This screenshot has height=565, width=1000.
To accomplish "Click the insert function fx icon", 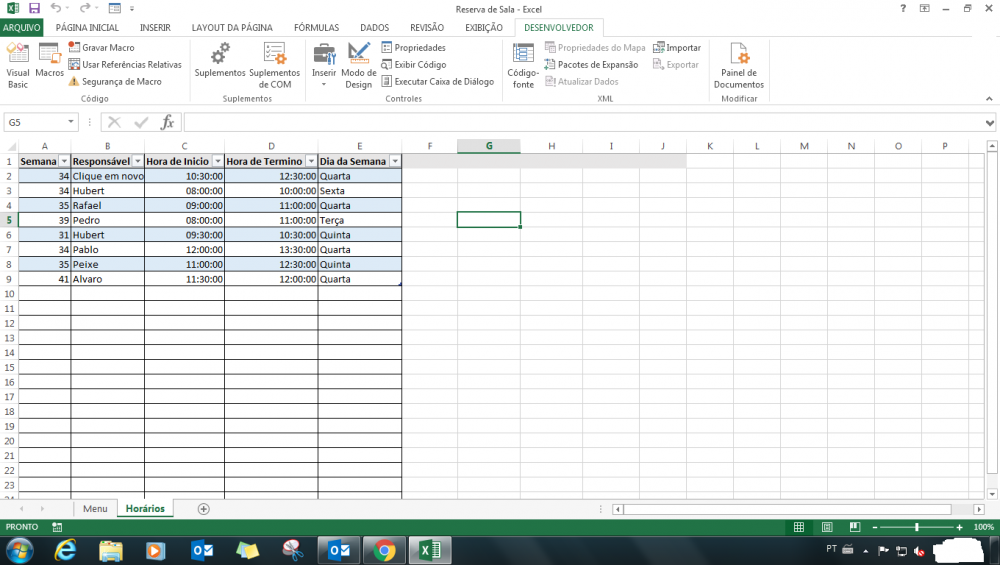I will click(167, 122).
